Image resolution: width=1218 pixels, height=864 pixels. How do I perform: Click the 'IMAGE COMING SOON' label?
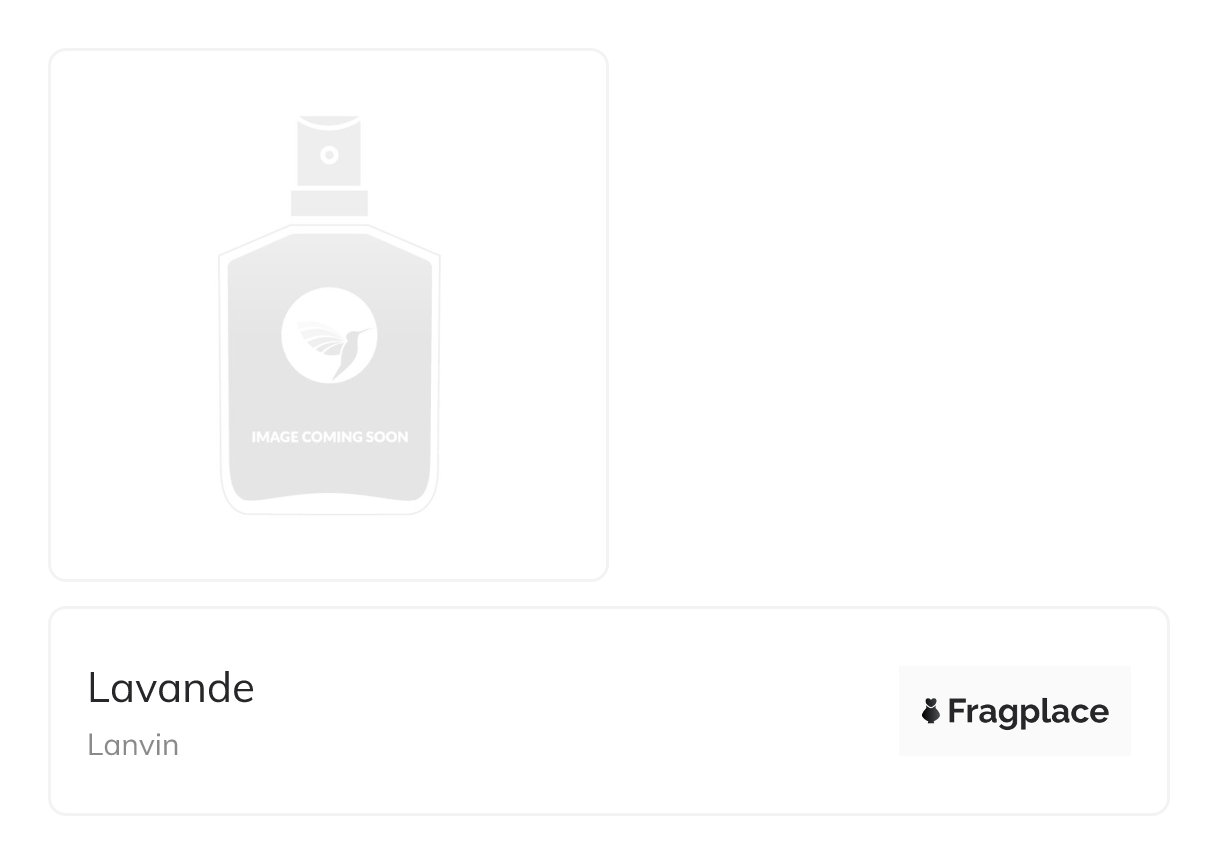[x=329, y=437]
